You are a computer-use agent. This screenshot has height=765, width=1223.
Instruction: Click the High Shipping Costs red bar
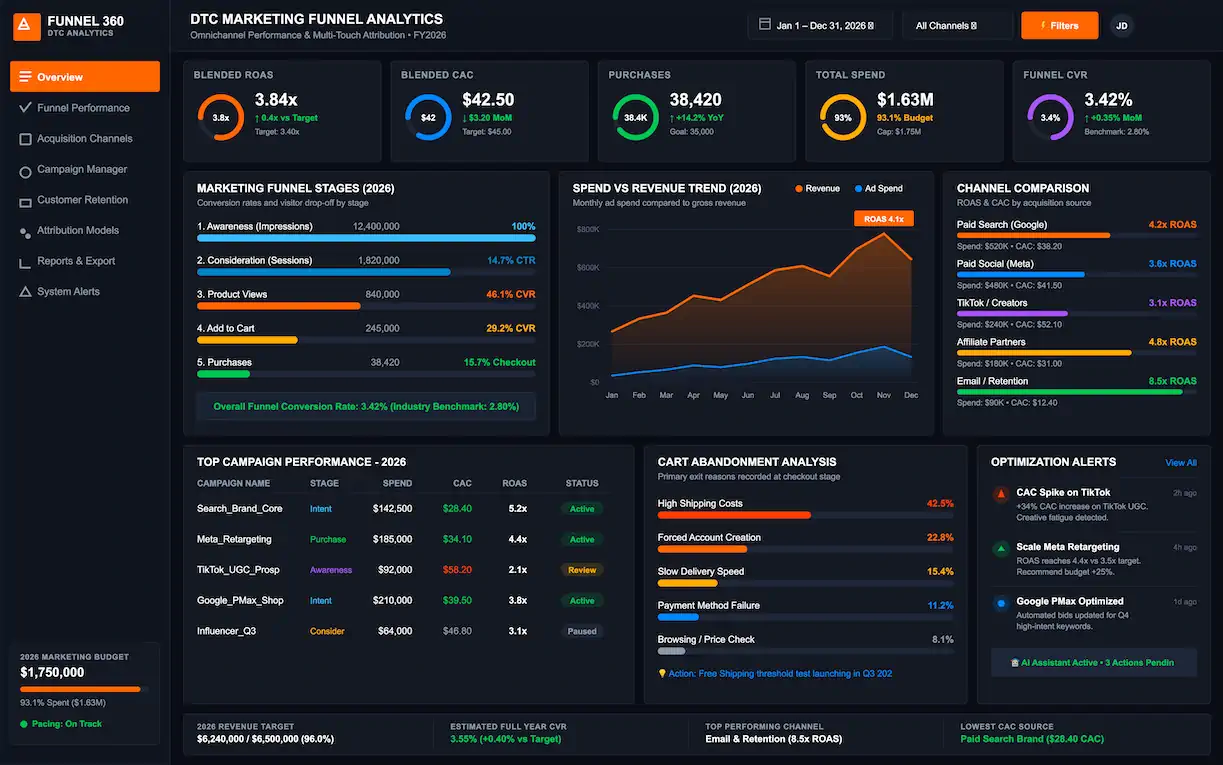734,515
